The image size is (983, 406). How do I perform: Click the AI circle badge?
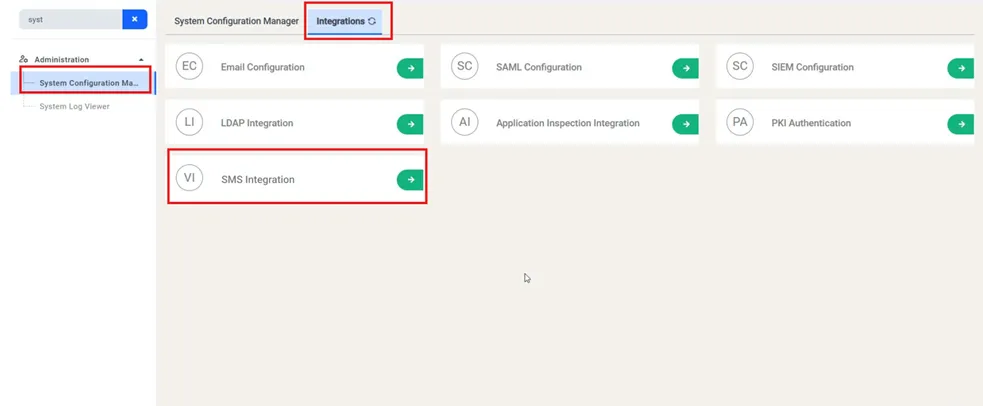pyautogui.click(x=465, y=122)
